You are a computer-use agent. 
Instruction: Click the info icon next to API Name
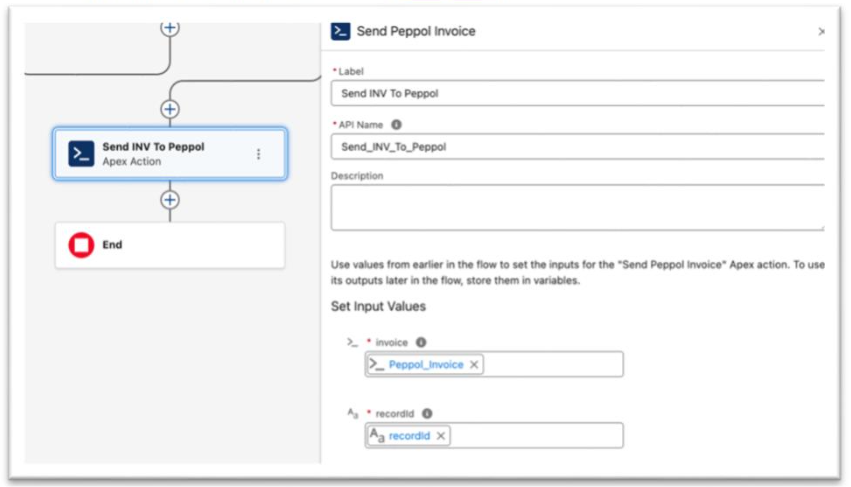click(x=397, y=125)
